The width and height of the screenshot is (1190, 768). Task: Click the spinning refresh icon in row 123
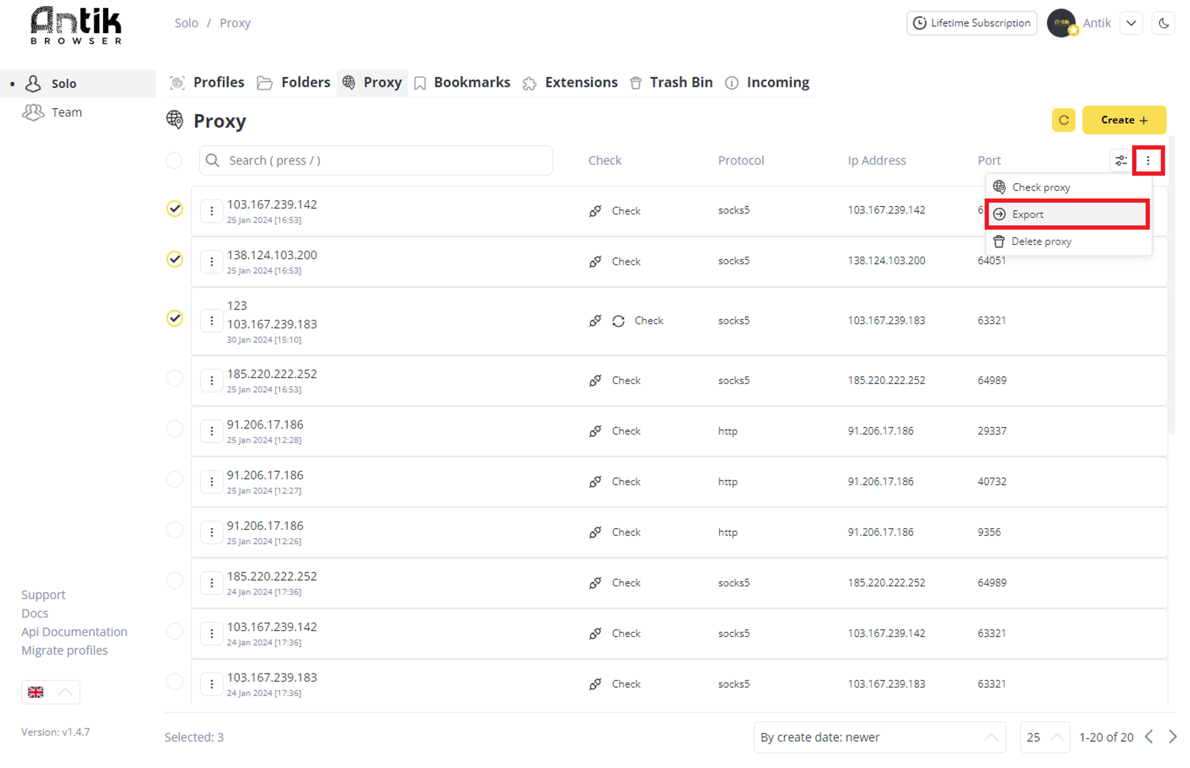[x=619, y=321]
